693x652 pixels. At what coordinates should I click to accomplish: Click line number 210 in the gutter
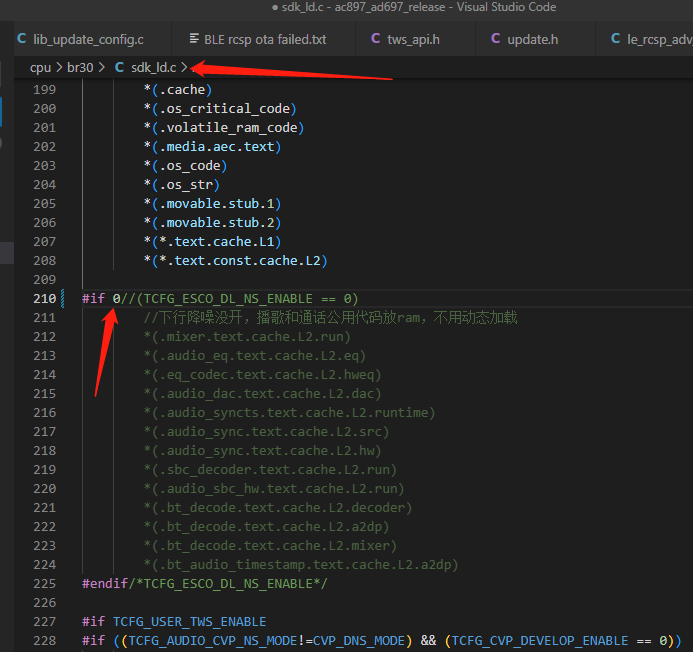(x=45, y=299)
